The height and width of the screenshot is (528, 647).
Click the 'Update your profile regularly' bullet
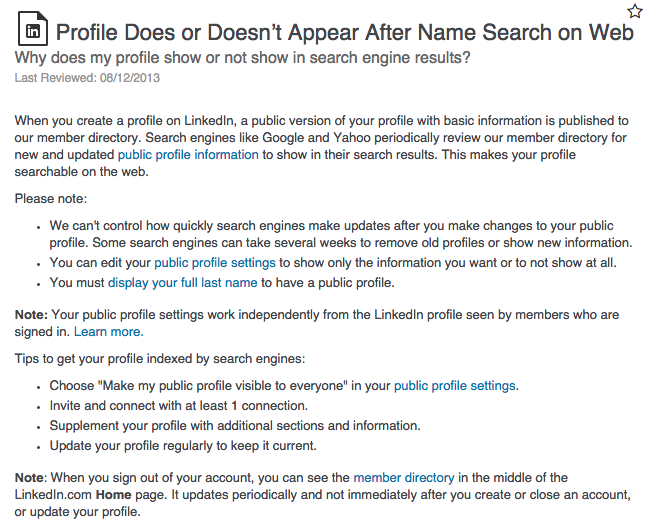click(x=183, y=446)
